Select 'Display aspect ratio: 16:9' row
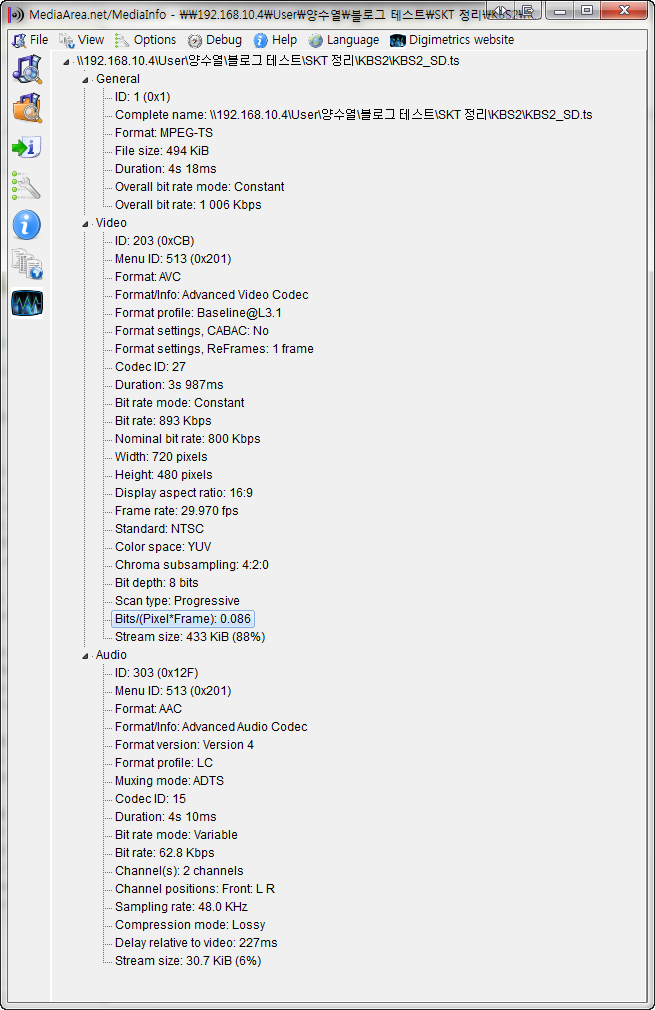 [184, 493]
